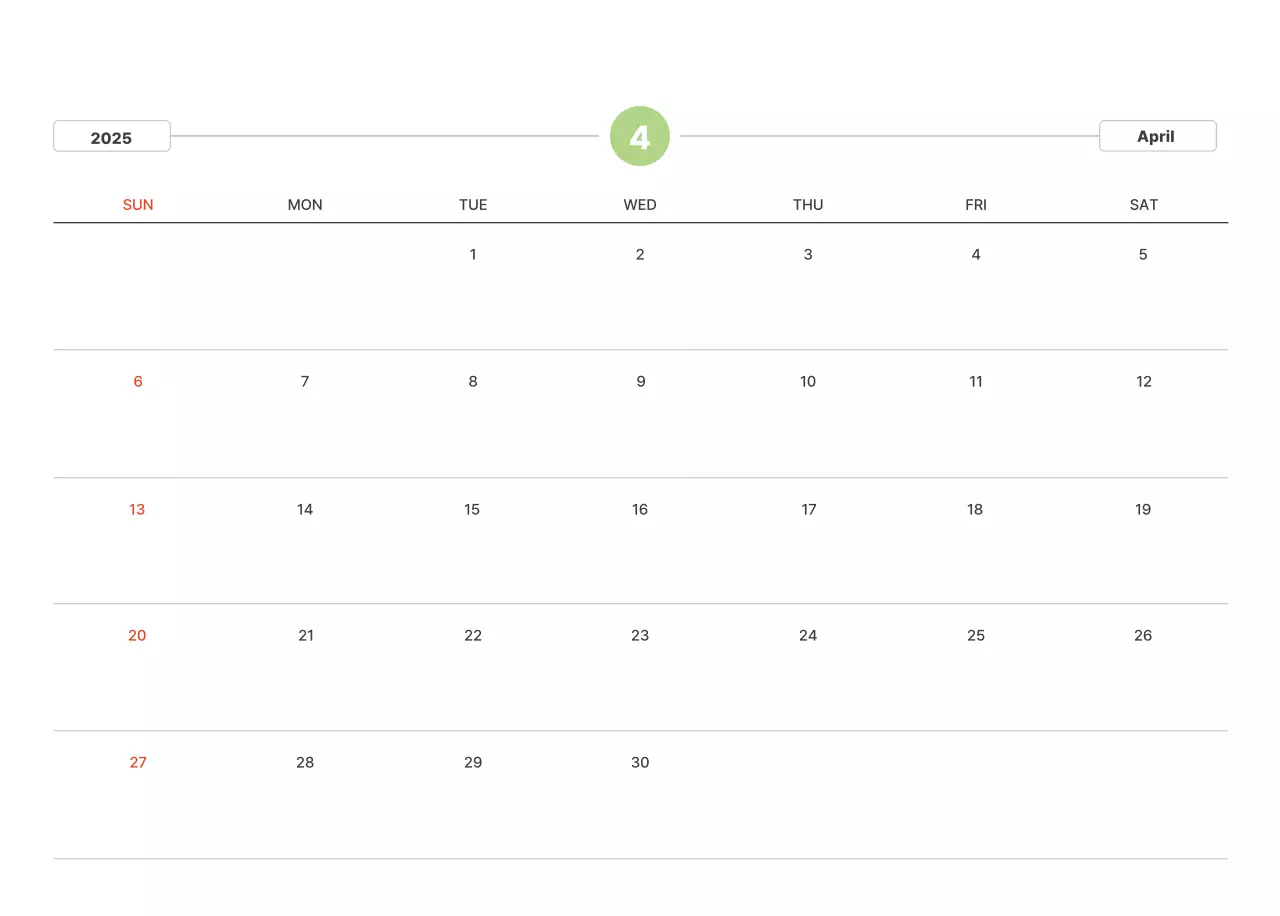Viewport: 1280px width, 916px height.
Task: Click the green month number 4 circle
Action: [x=640, y=136]
